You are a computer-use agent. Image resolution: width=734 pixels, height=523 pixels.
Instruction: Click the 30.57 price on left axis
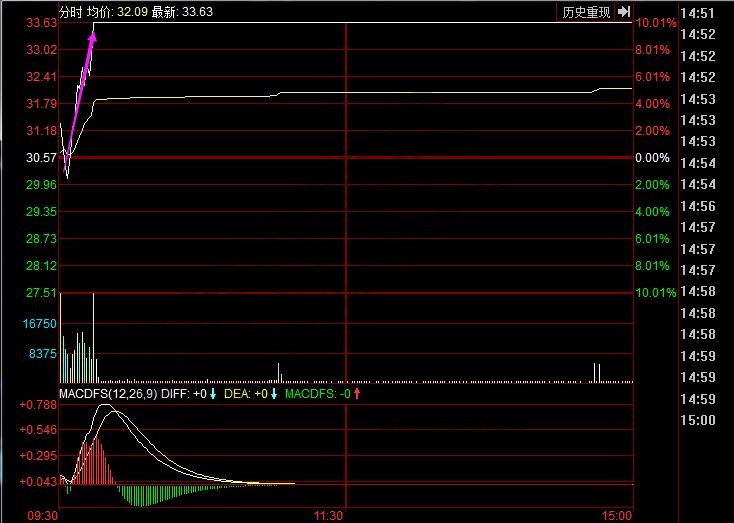click(x=41, y=158)
